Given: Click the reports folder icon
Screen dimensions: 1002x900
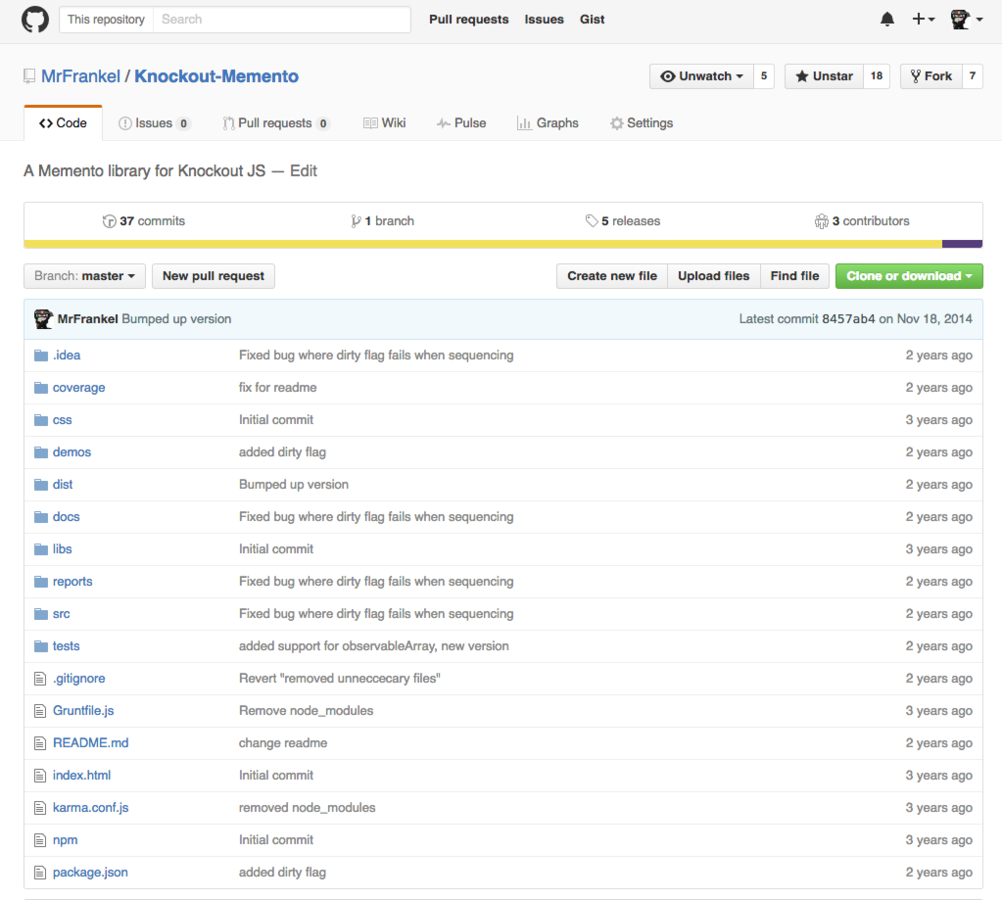Looking at the screenshot, I should coord(41,581).
